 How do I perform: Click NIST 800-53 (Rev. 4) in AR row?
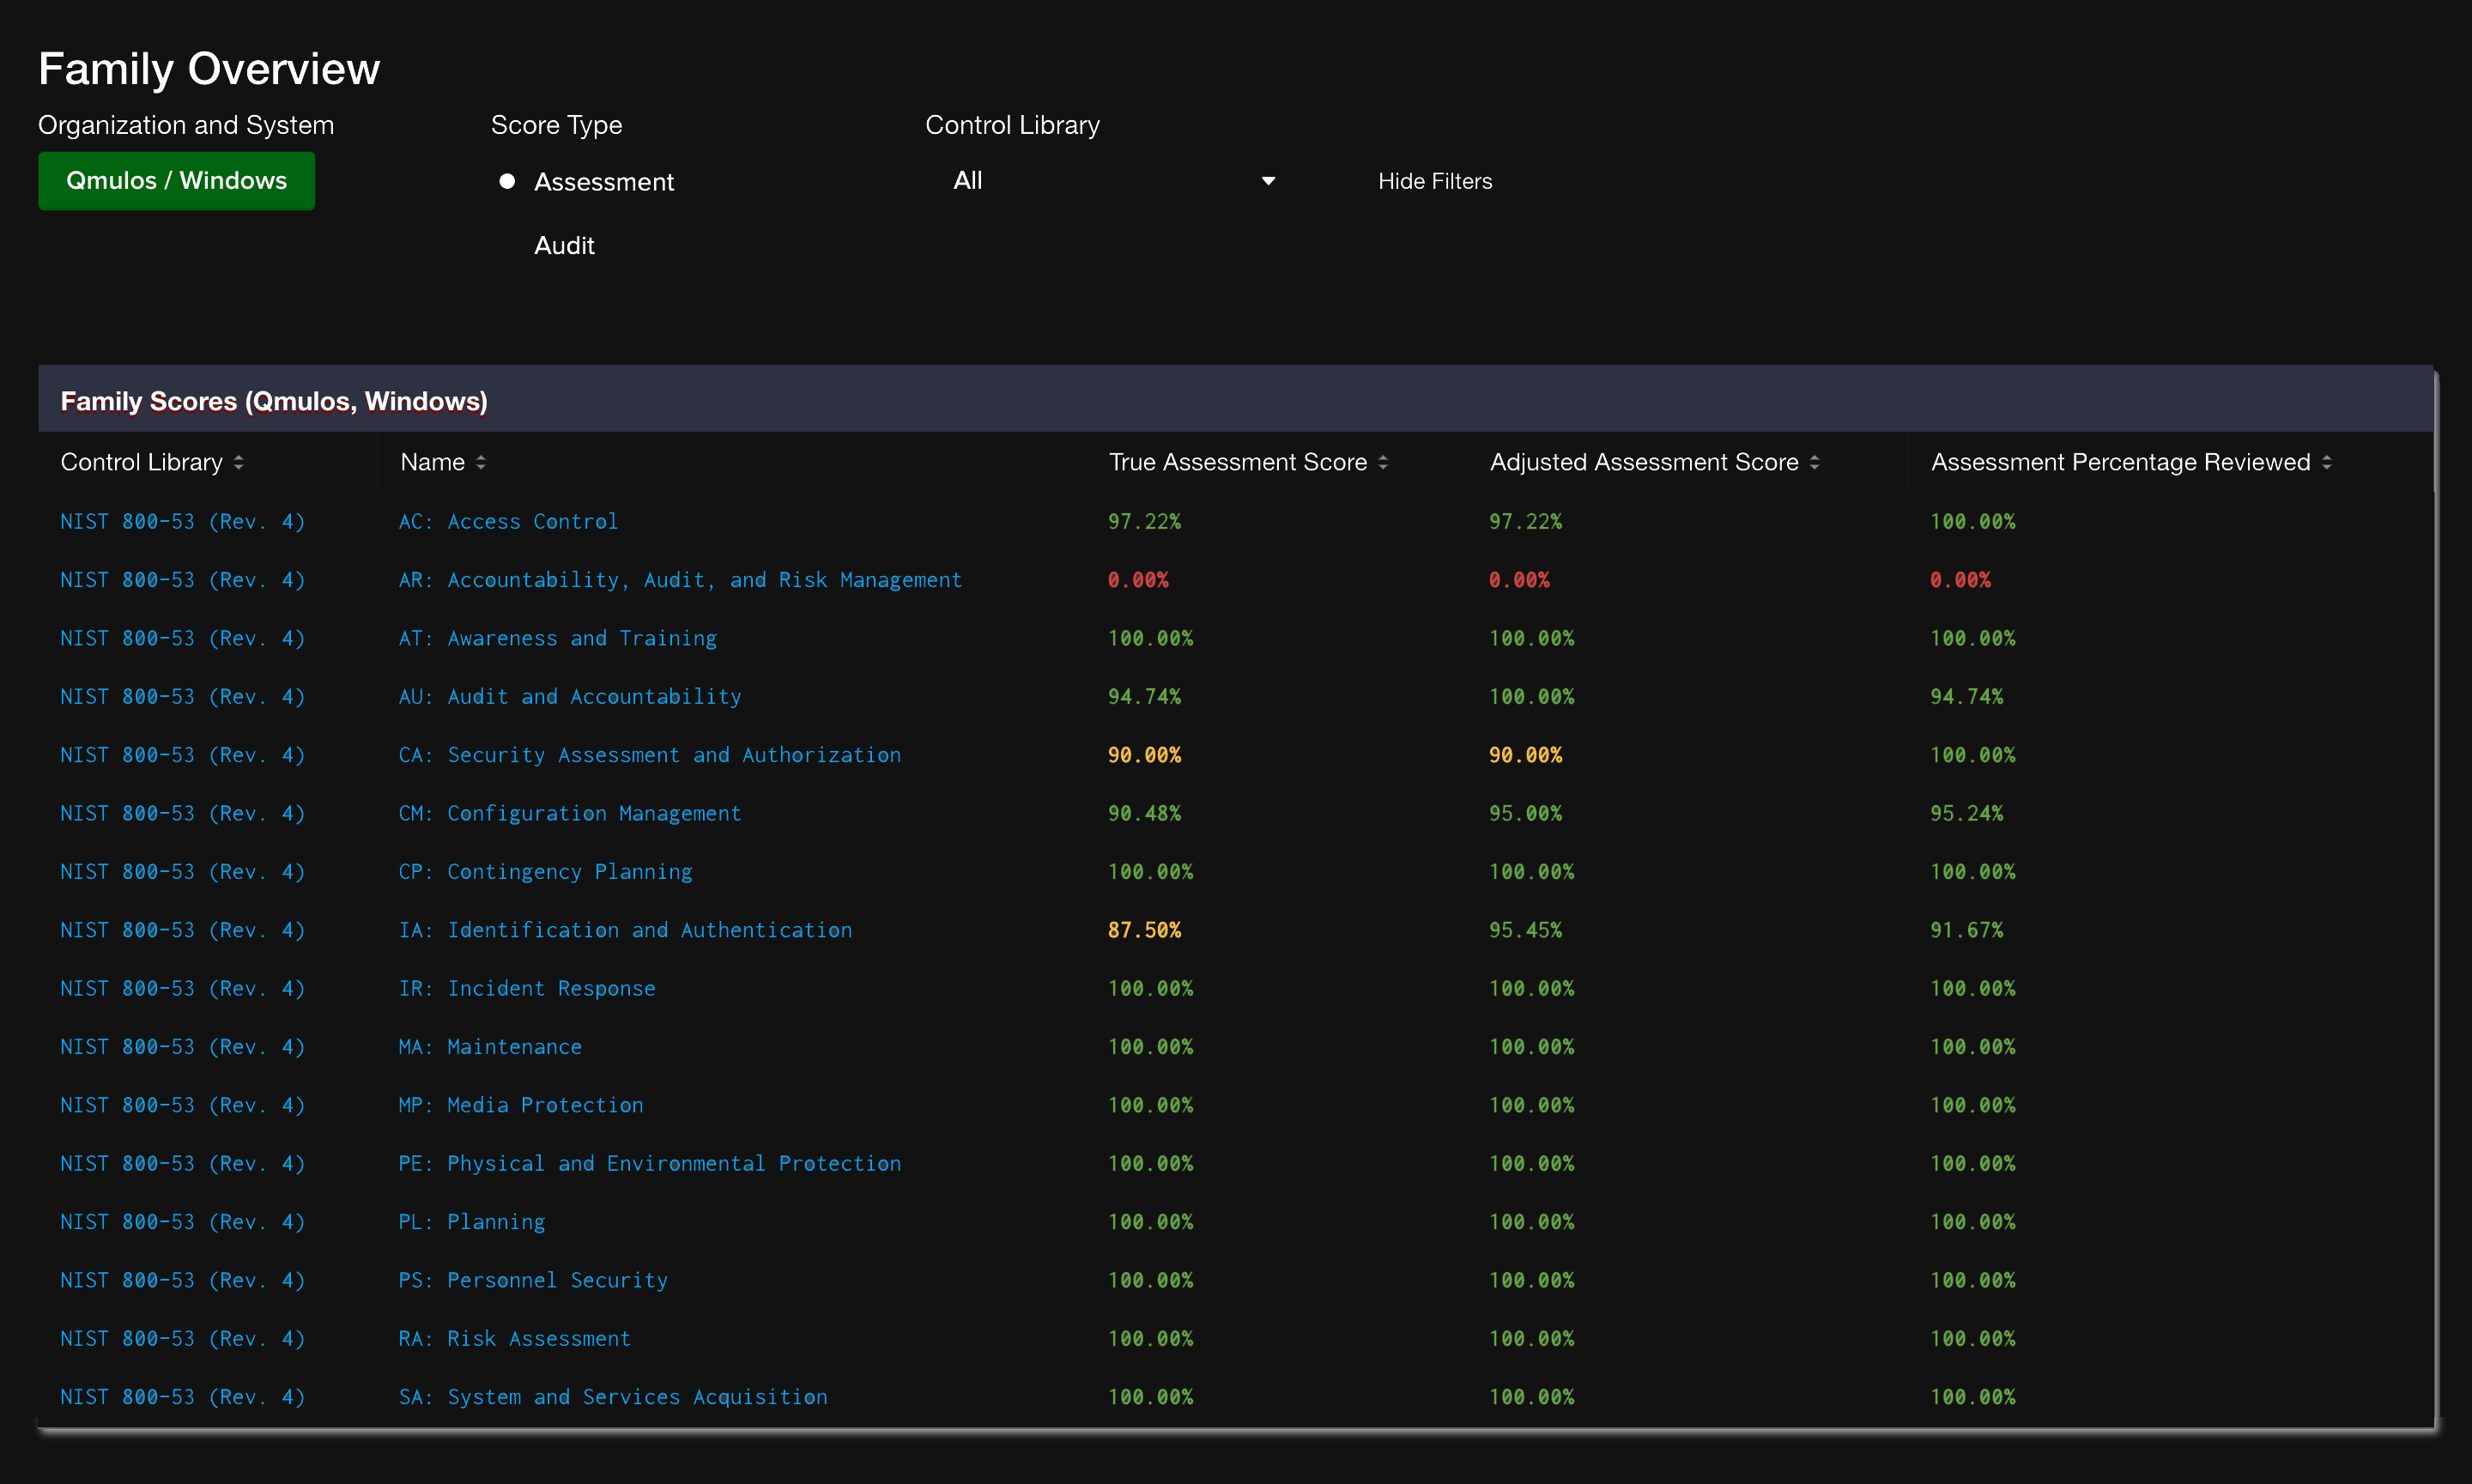[x=183, y=580]
